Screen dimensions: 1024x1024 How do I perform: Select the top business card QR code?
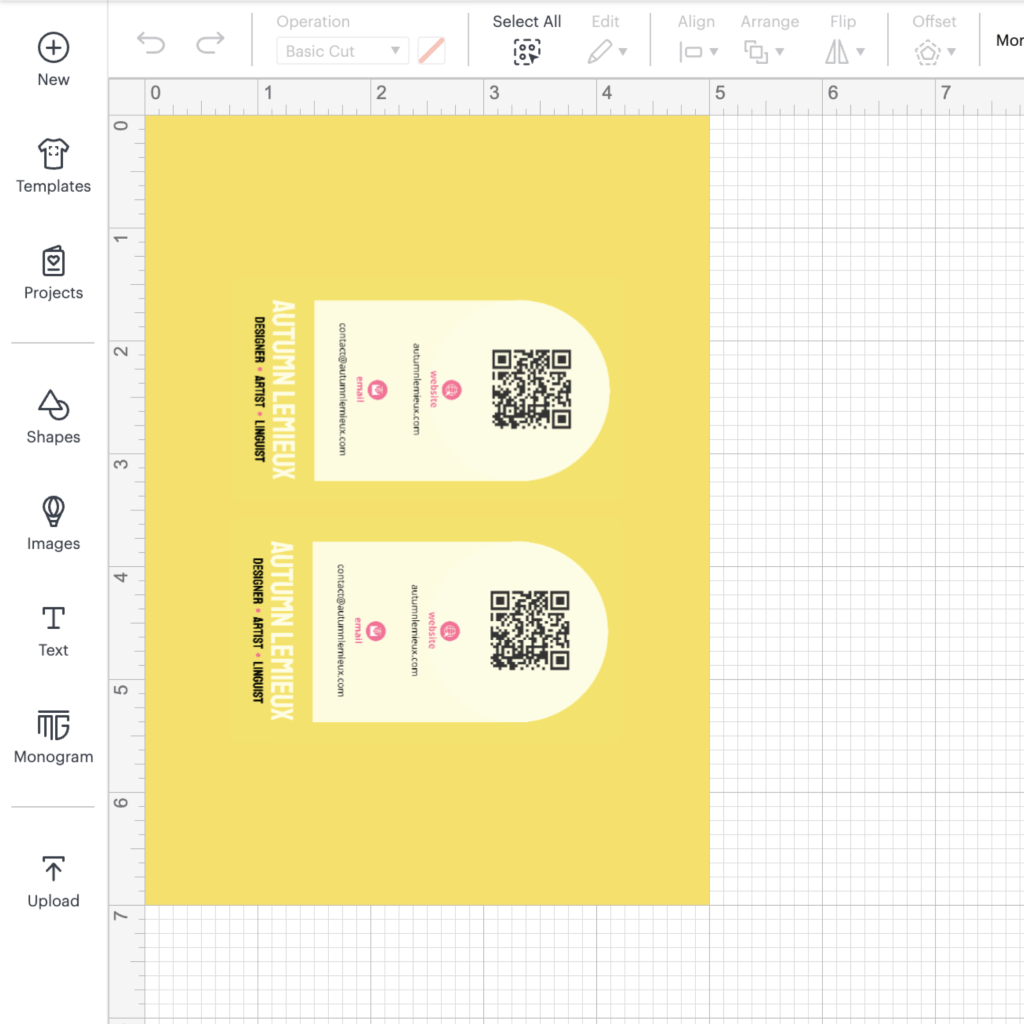(x=531, y=388)
